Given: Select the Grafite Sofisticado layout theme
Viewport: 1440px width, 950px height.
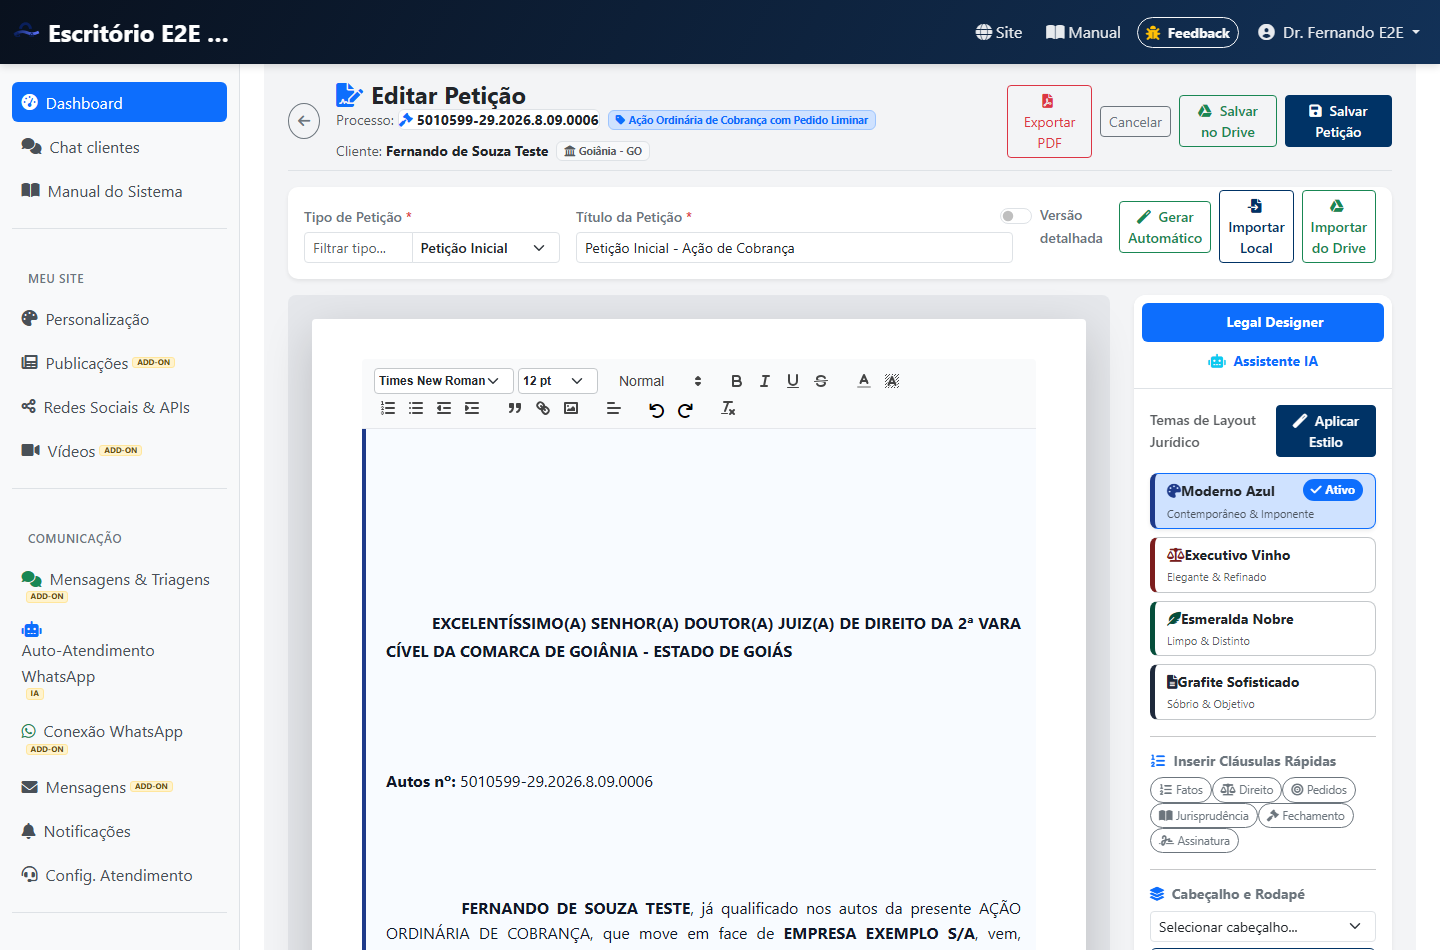Looking at the screenshot, I should pyautogui.click(x=1263, y=692).
